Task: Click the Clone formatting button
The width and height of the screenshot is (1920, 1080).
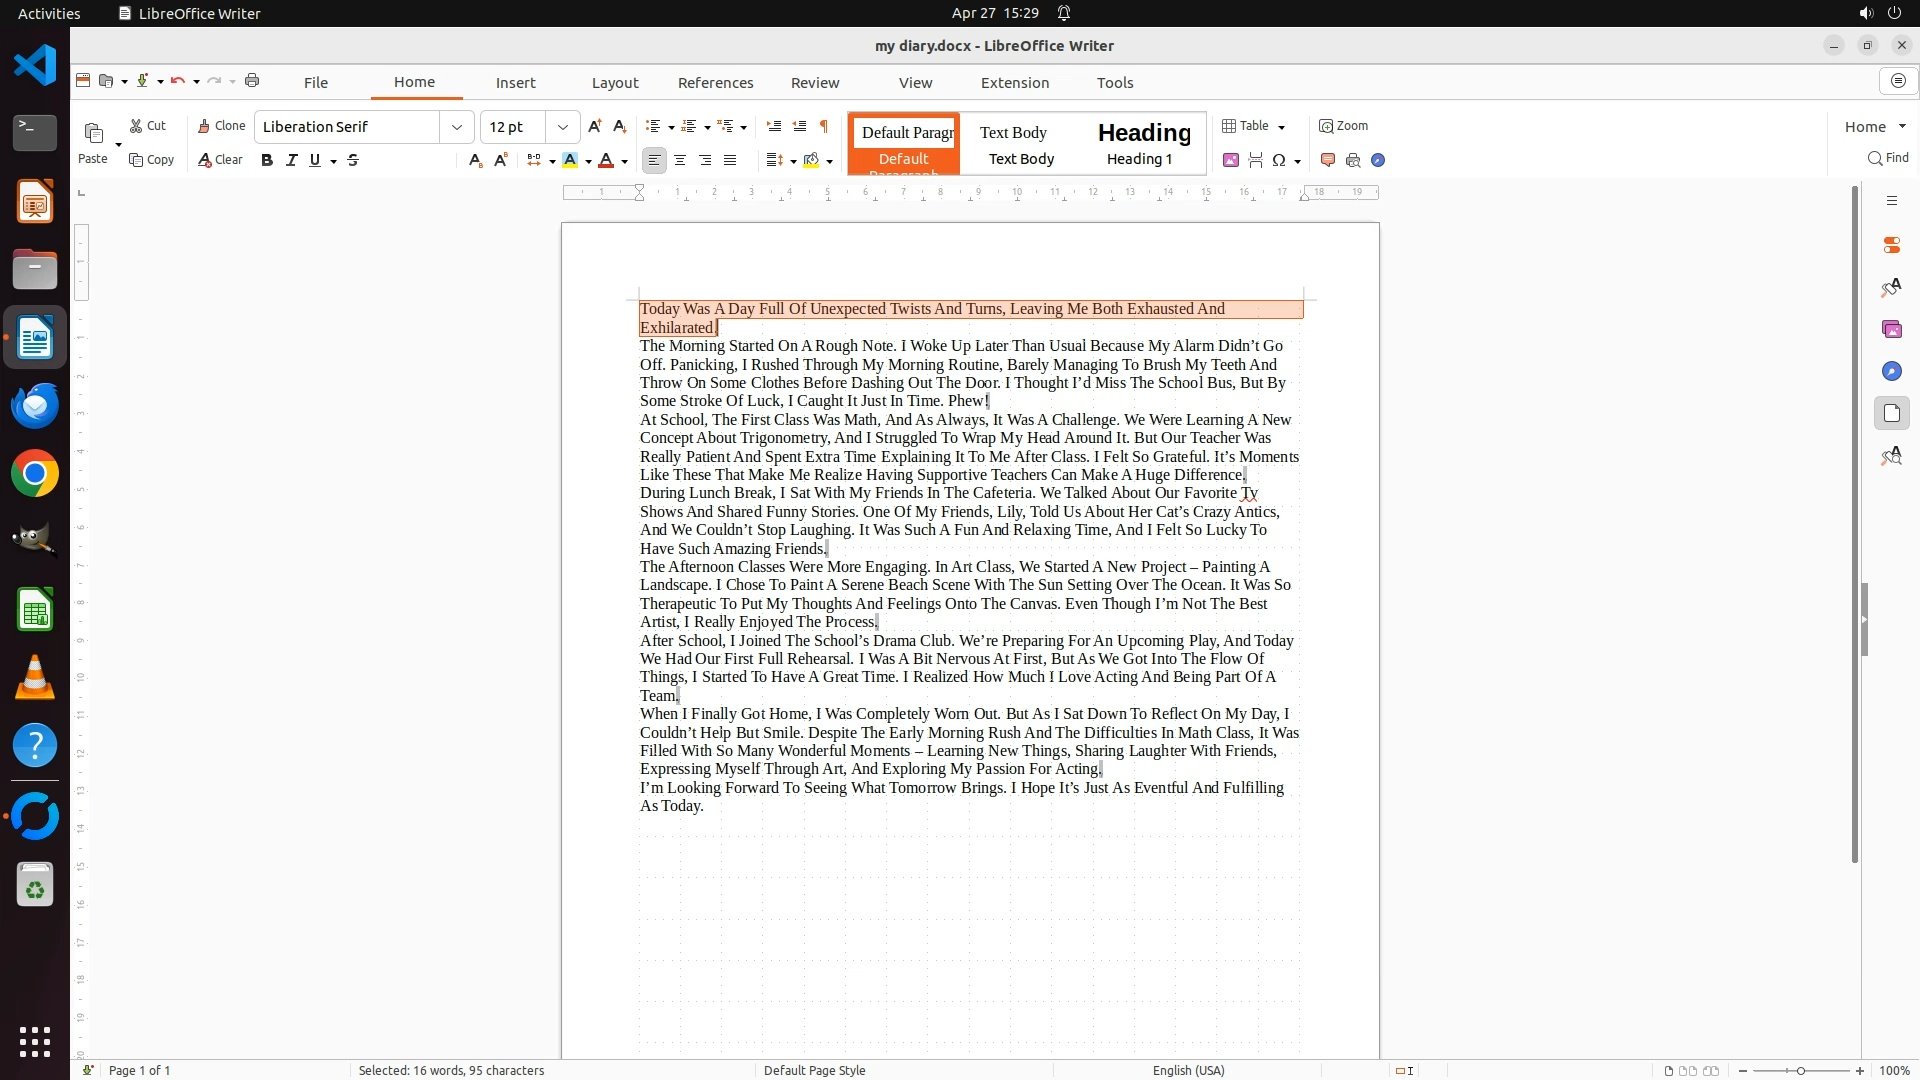Action: [221, 126]
